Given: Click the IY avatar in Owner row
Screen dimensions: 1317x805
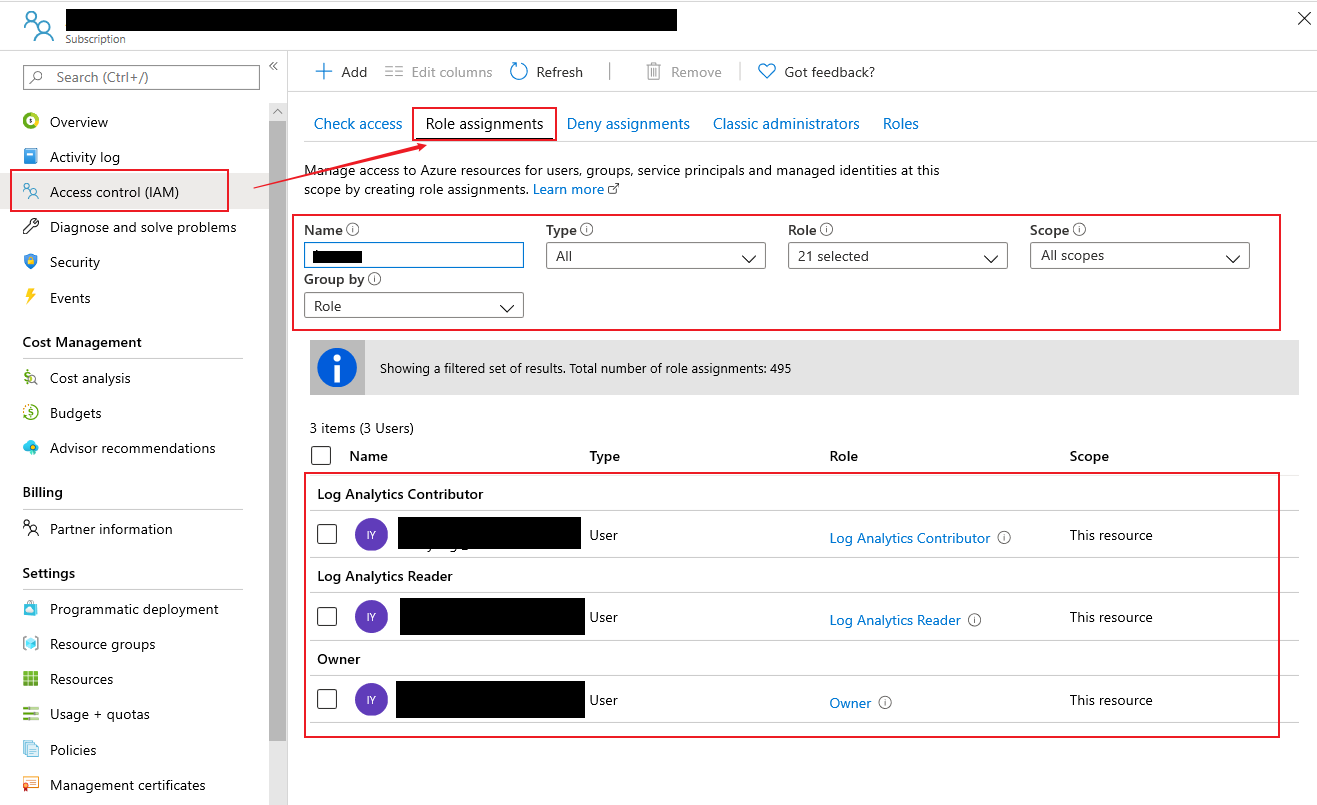Looking at the screenshot, I should pos(371,700).
